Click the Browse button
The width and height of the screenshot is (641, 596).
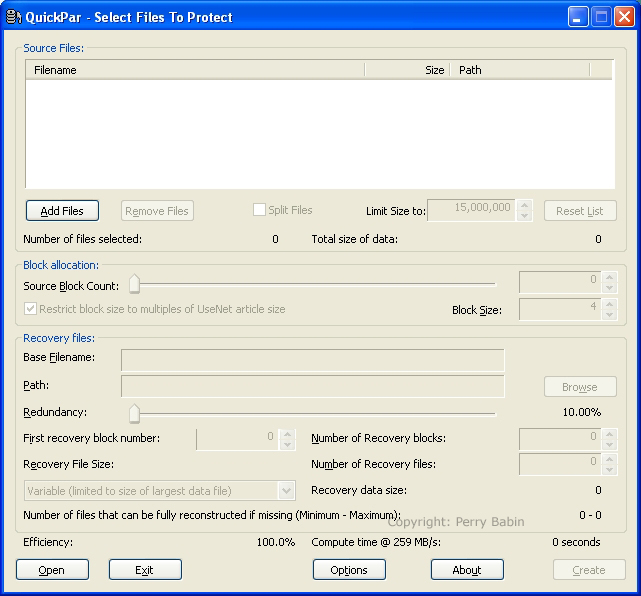(580, 387)
